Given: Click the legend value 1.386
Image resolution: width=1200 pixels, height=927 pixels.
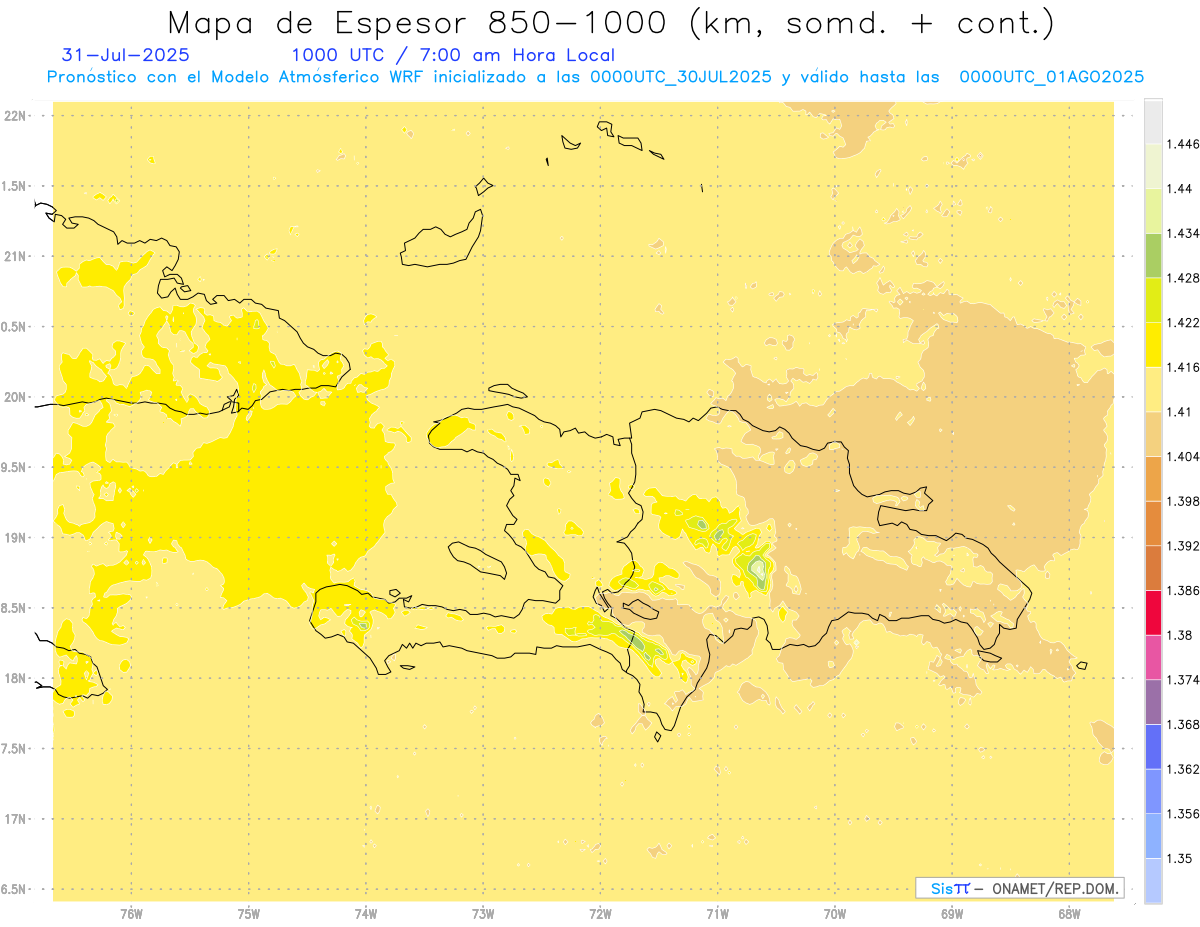Looking at the screenshot, I should point(1183,591).
